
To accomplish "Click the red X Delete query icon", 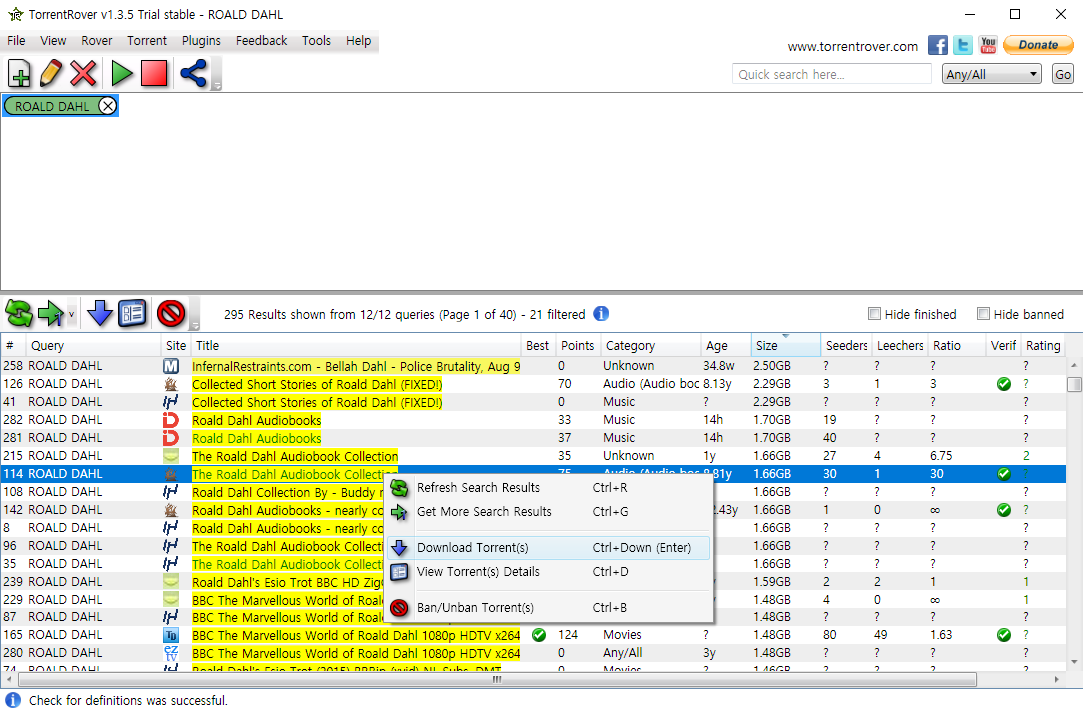I will point(83,73).
